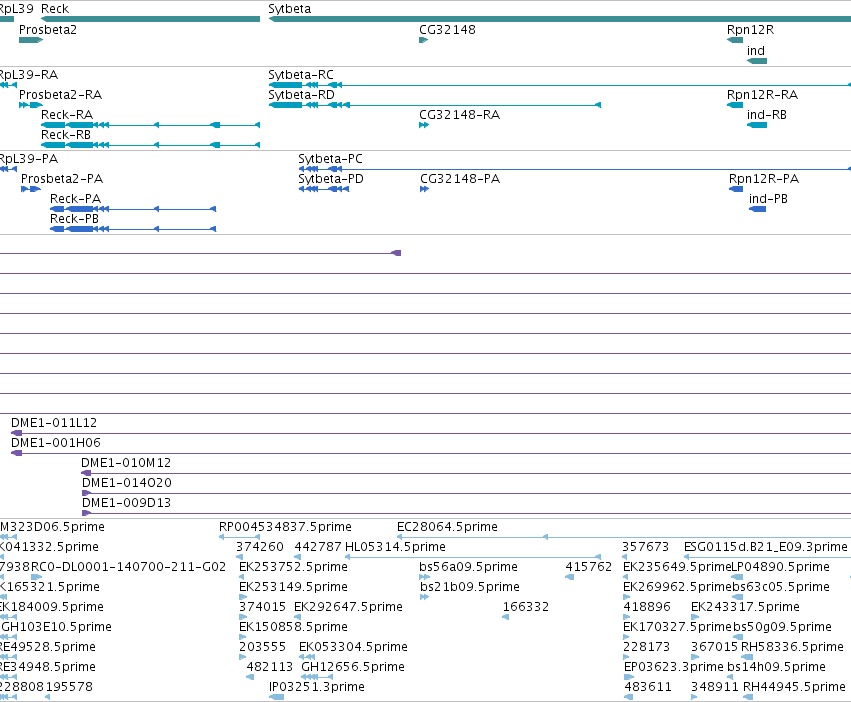Click the CG32148-PA protein glyph
Image resolution: width=851 pixels, height=702 pixels.
pos(424,189)
